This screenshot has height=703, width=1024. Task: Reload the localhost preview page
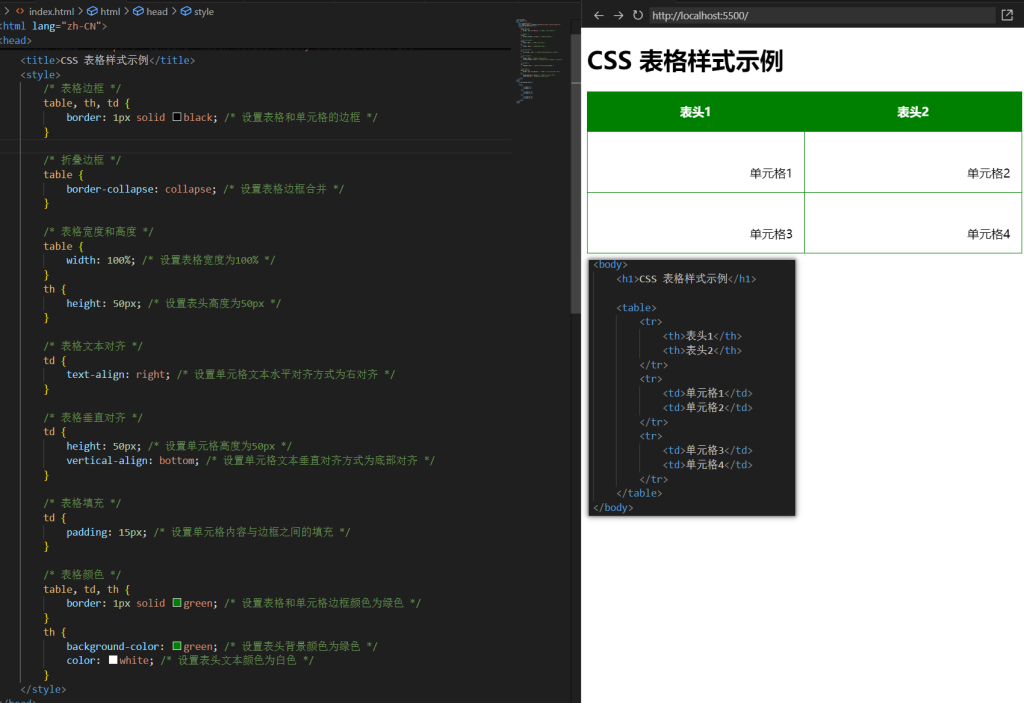coord(637,15)
